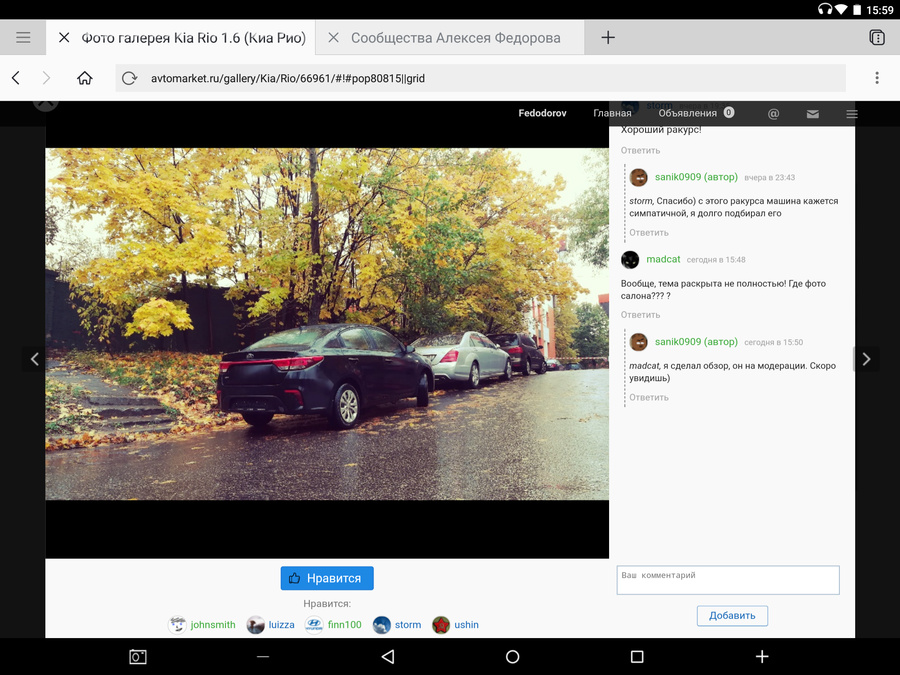Open ushin user profile
This screenshot has width=900, height=675.
coord(466,624)
